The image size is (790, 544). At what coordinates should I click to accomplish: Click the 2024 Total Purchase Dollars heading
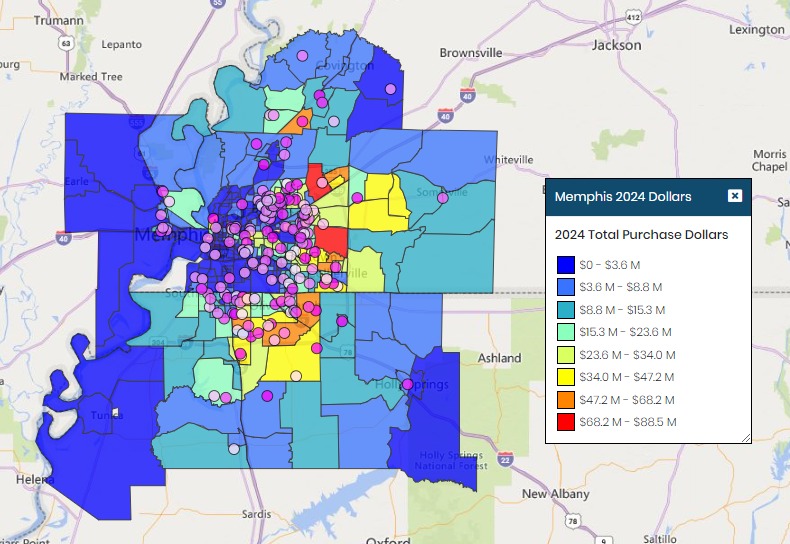[641, 235]
